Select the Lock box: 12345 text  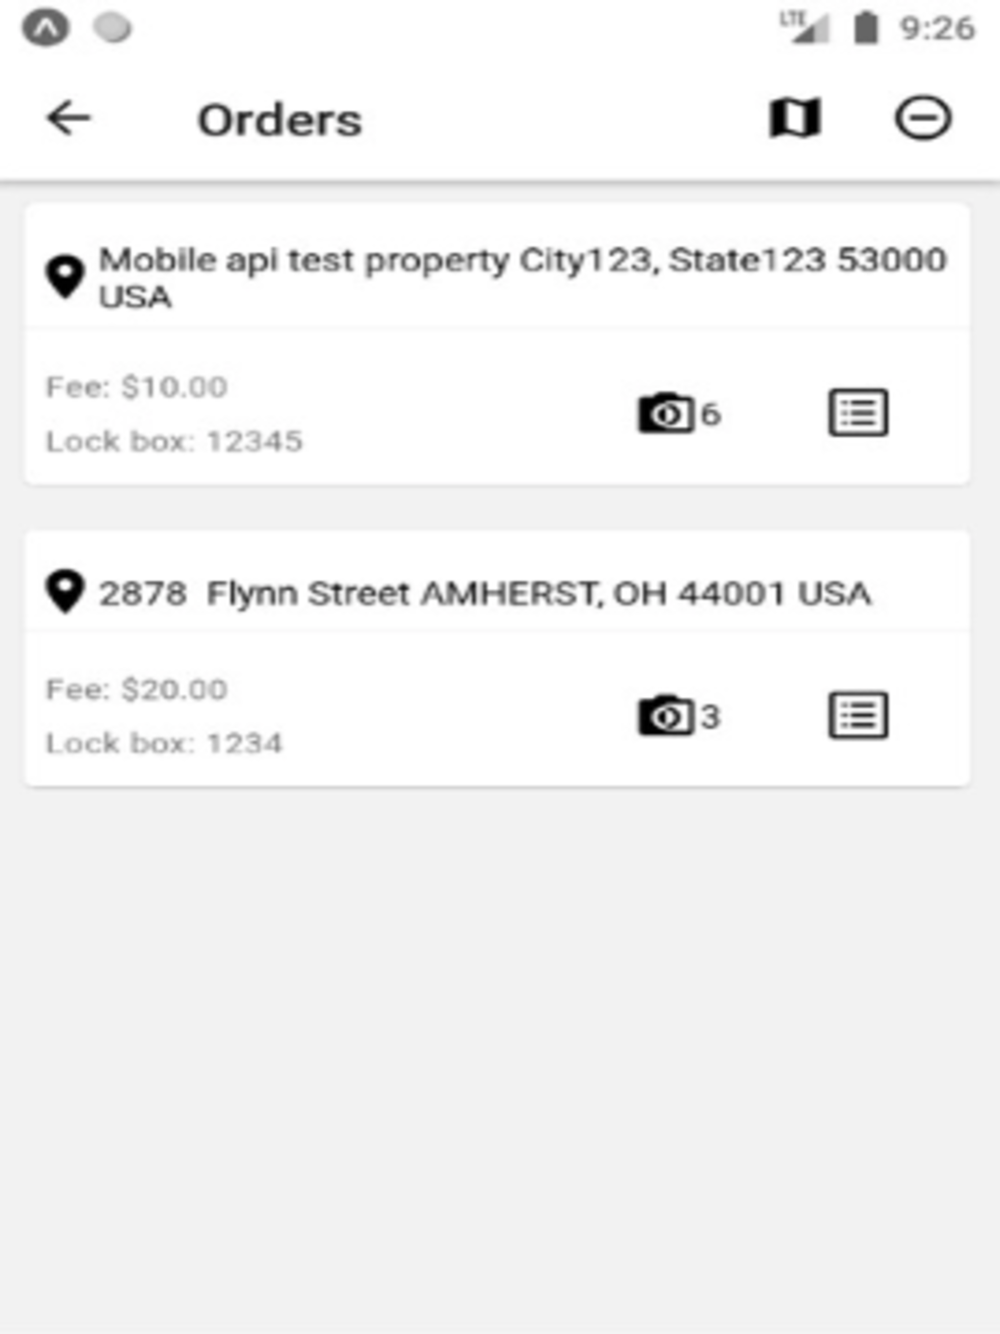(x=174, y=441)
